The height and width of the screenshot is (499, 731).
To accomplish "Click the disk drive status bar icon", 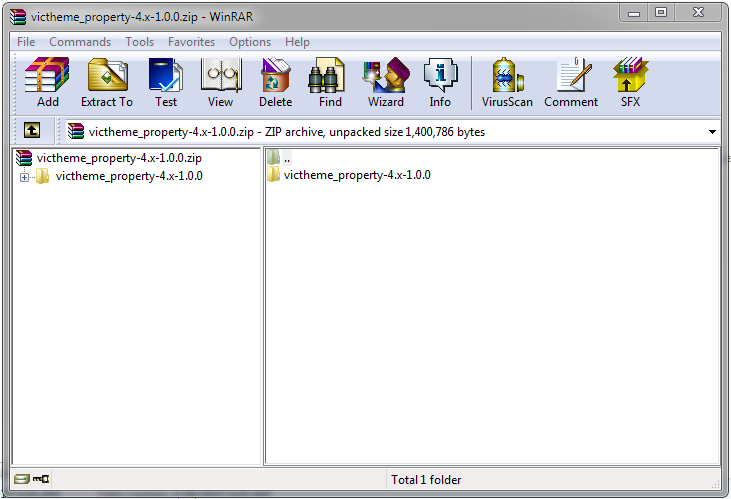I will coord(21,479).
